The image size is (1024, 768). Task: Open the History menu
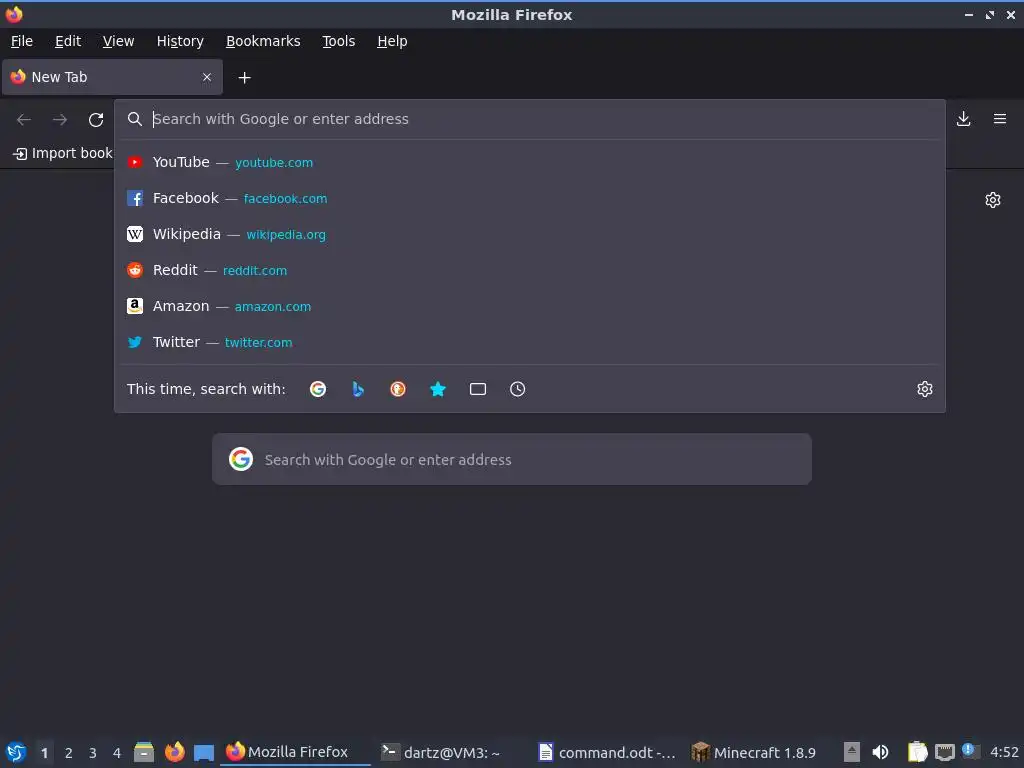click(x=180, y=41)
